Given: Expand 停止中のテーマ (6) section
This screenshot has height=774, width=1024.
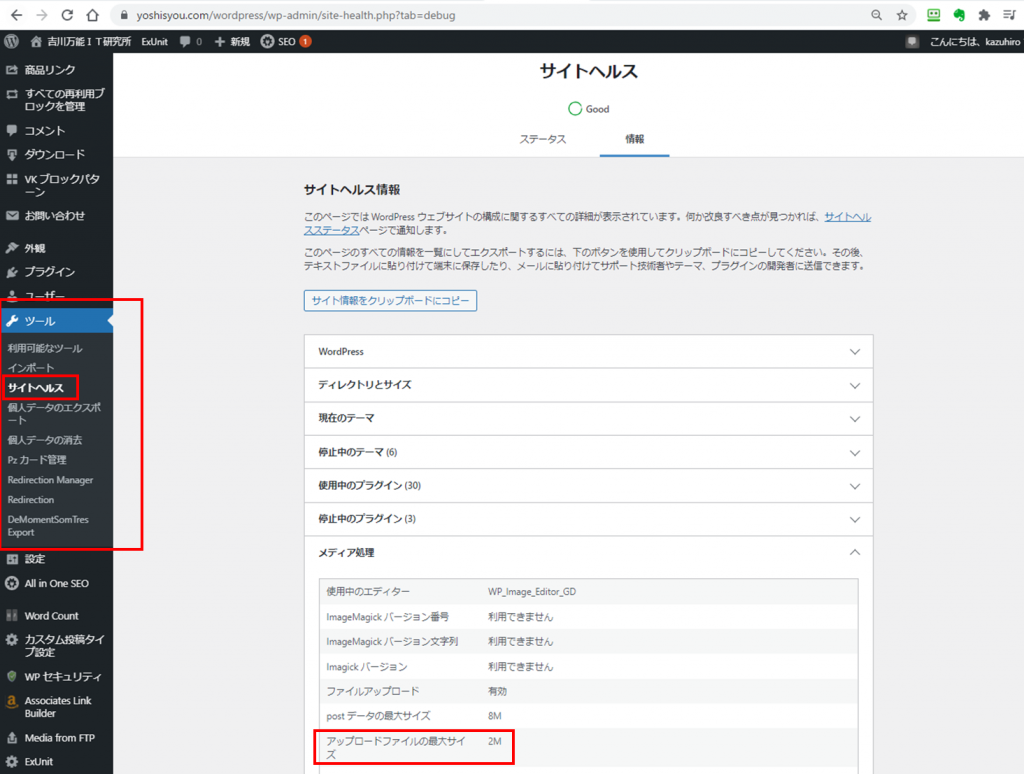Looking at the screenshot, I should point(588,452).
